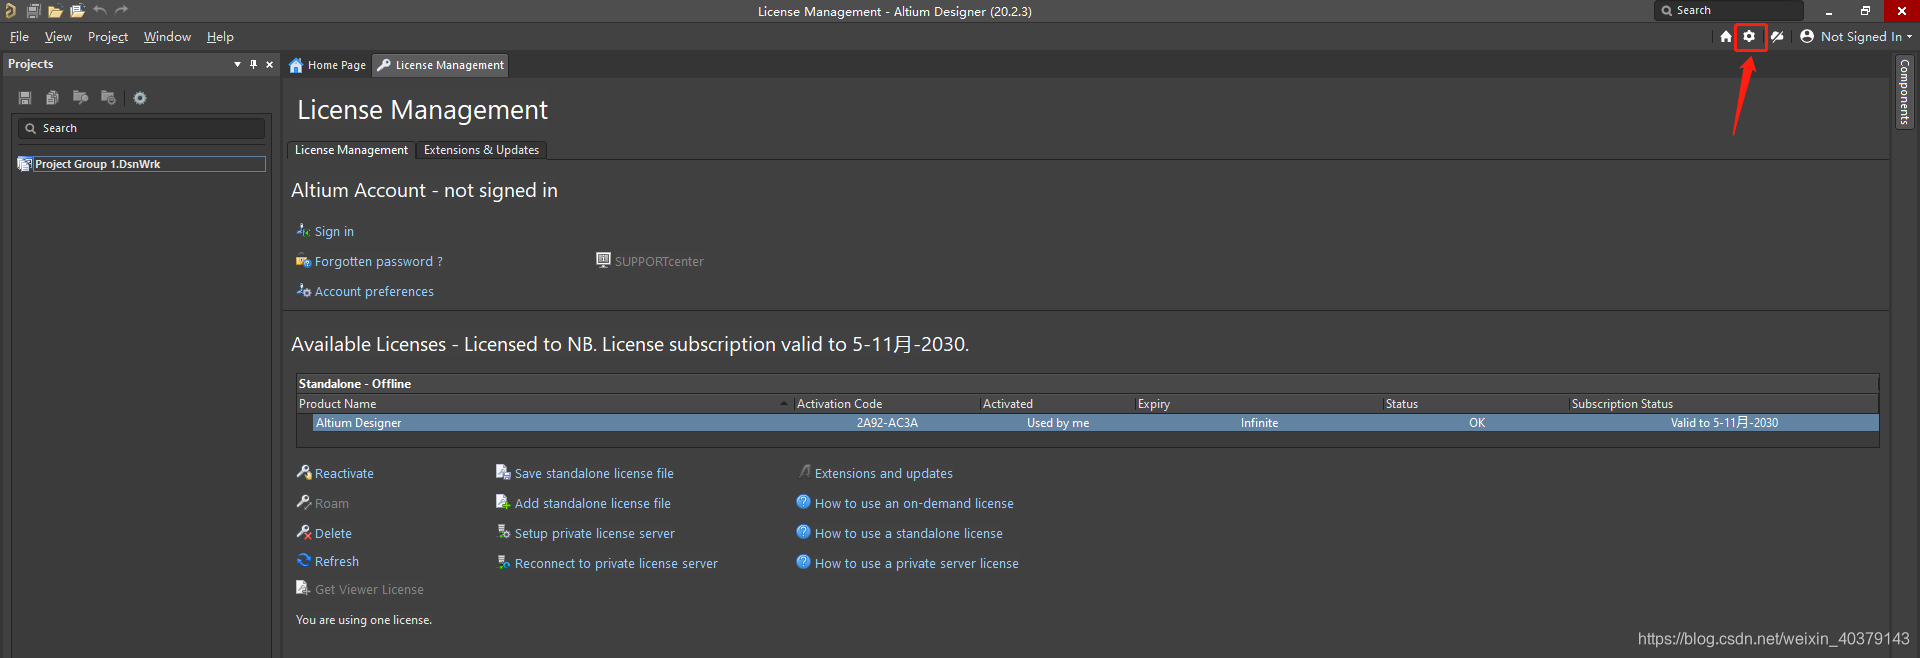1920x658 pixels.
Task: Click the Activated column header
Action: pyautogui.click(x=1057, y=404)
